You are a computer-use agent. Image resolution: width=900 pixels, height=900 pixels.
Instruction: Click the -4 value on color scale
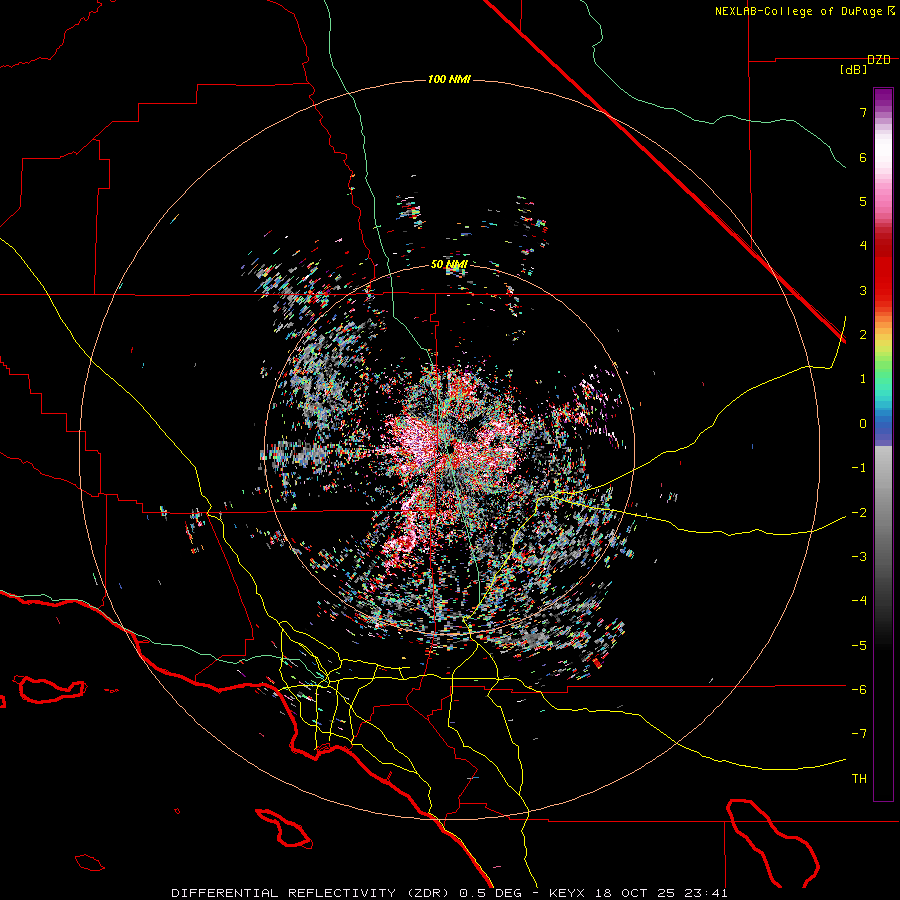click(x=859, y=601)
